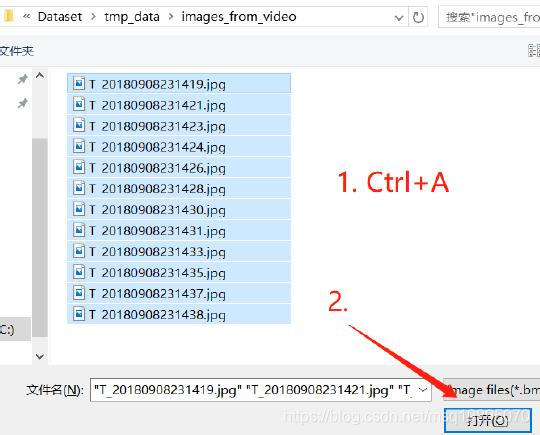Click images_from_video breadcrumb segment
This screenshot has width=540, height=435.
coord(239,17)
